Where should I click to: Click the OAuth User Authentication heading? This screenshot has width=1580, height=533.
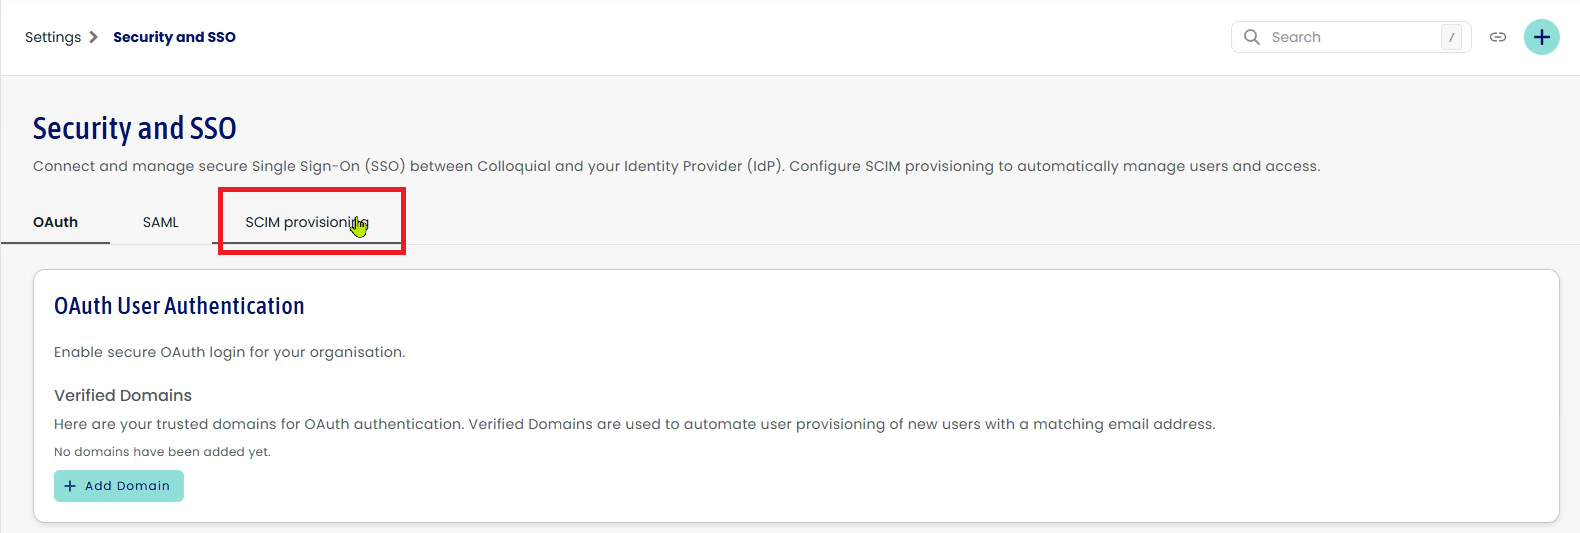pyautogui.click(x=179, y=306)
